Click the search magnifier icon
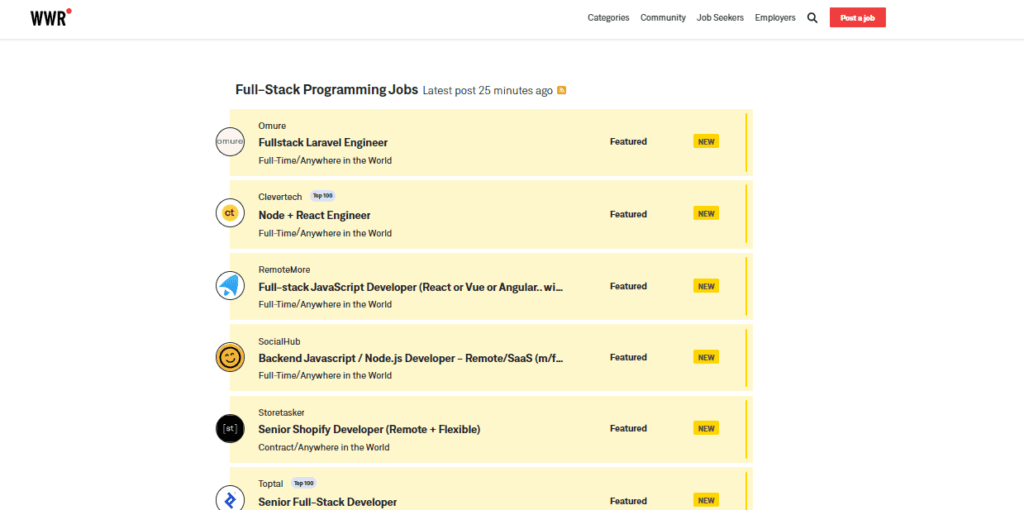Viewport: 1024px width, 510px height. tap(812, 18)
